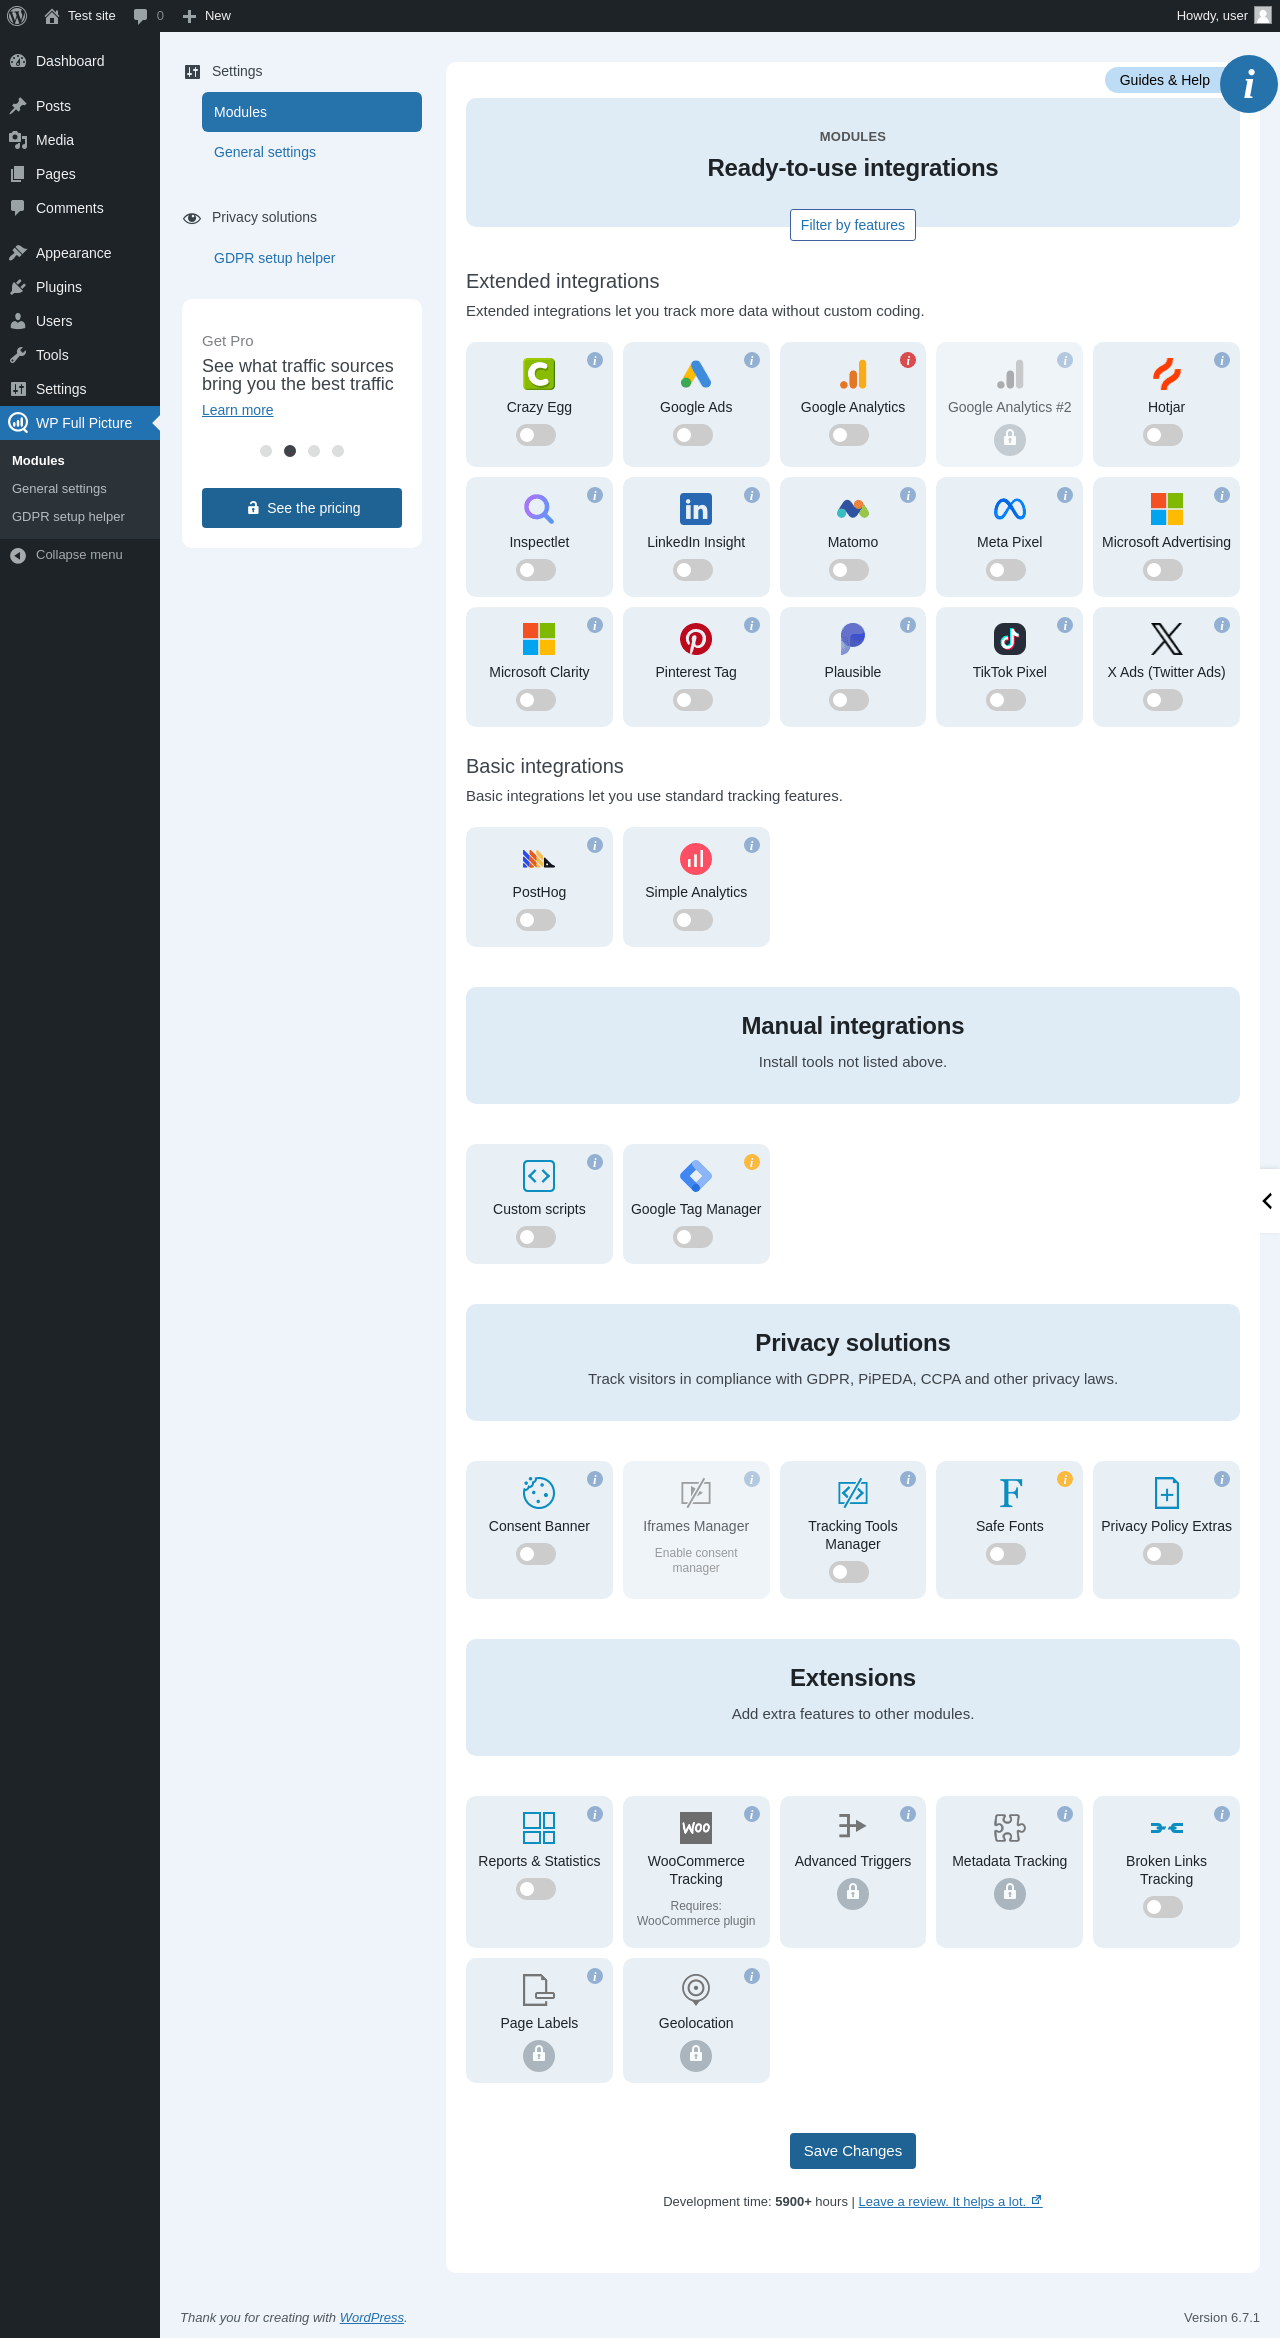
Task: Click the TikTok Pixel logo
Action: [x=1010, y=639]
